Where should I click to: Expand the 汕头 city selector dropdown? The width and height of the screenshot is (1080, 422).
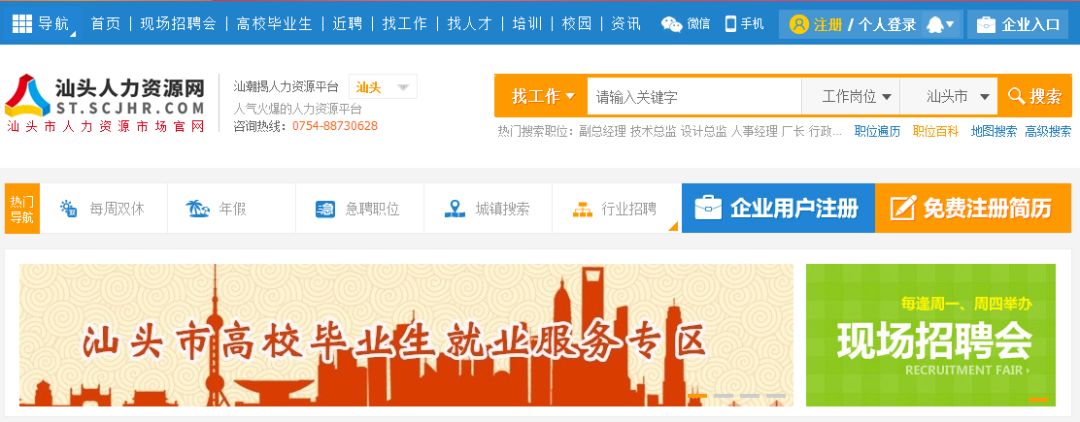tap(383, 87)
